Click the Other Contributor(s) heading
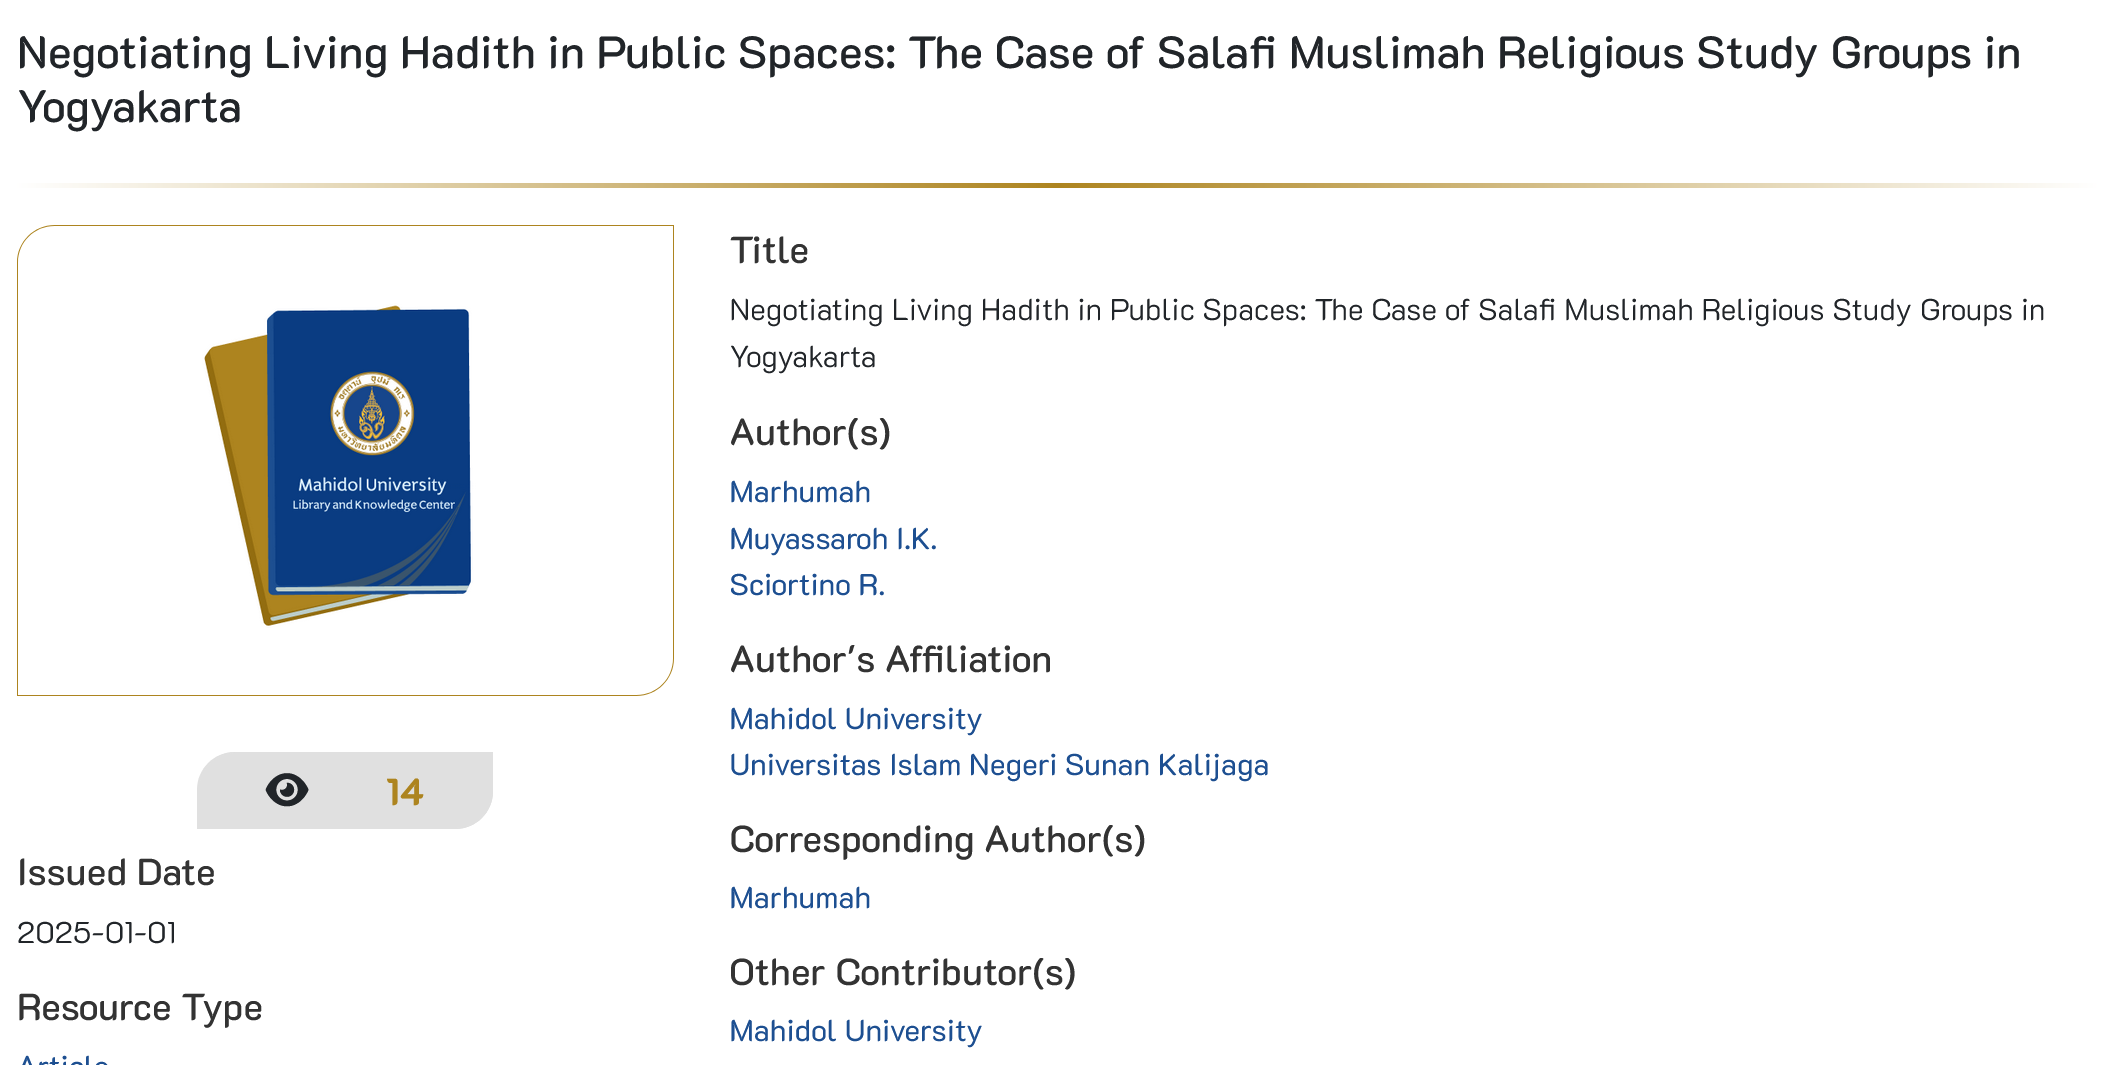2124x1065 pixels. pyautogui.click(x=902, y=973)
